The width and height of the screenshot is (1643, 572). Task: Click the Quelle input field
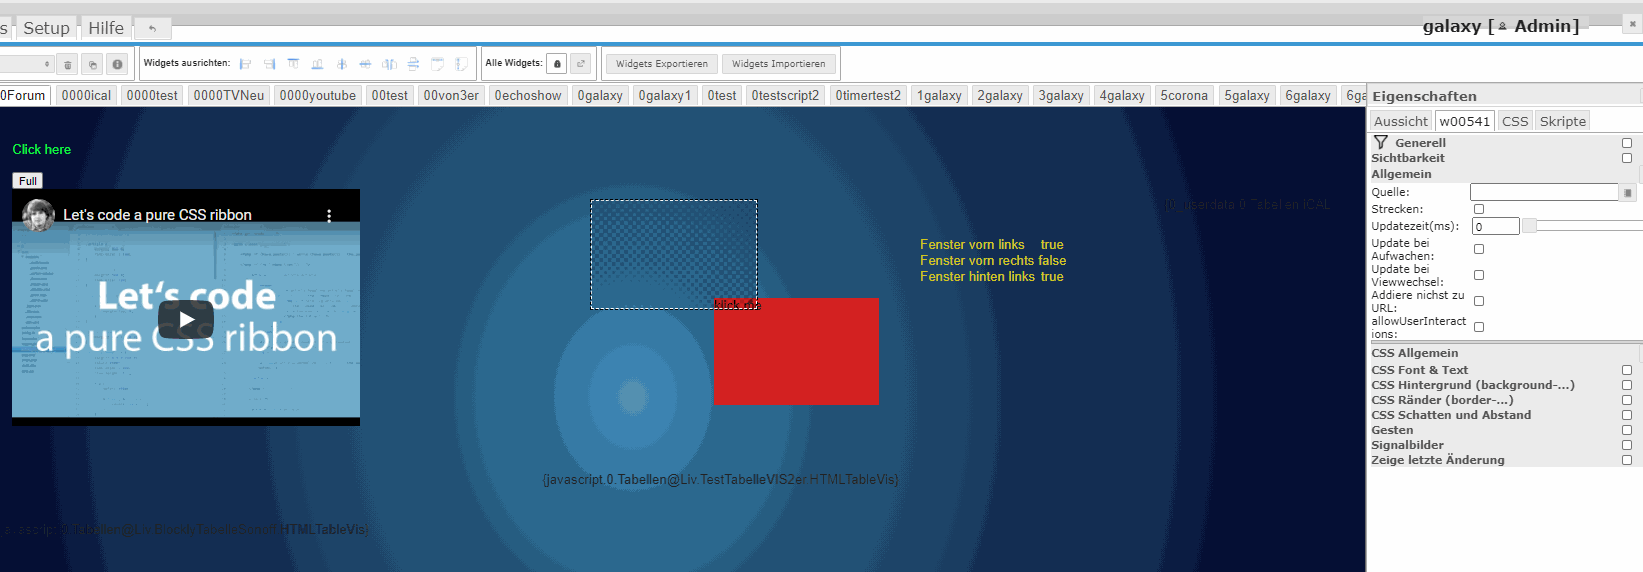(x=1544, y=192)
